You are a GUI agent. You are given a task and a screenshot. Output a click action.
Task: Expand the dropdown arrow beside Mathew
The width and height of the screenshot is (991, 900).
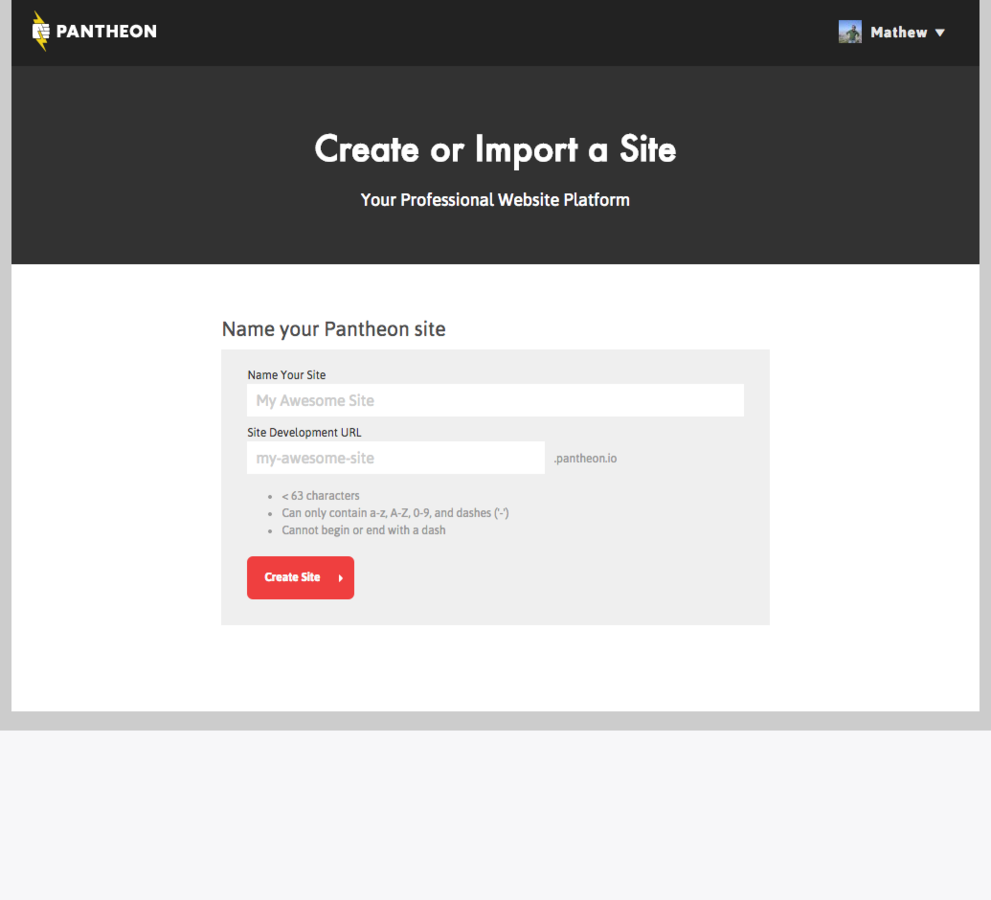point(940,33)
